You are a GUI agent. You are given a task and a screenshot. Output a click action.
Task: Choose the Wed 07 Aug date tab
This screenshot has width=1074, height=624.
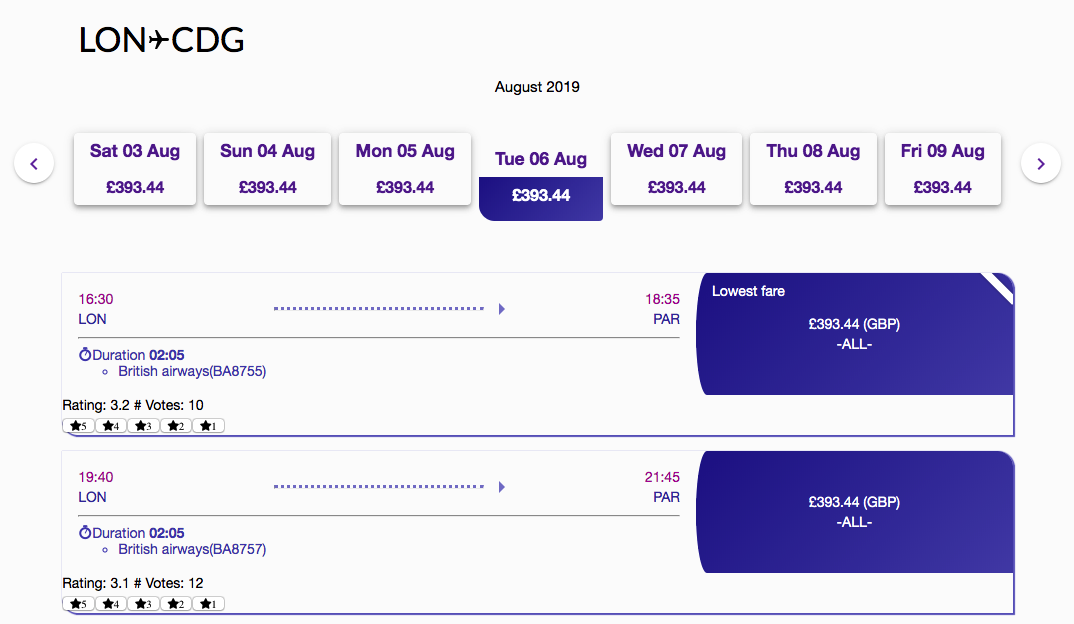point(676,169)
